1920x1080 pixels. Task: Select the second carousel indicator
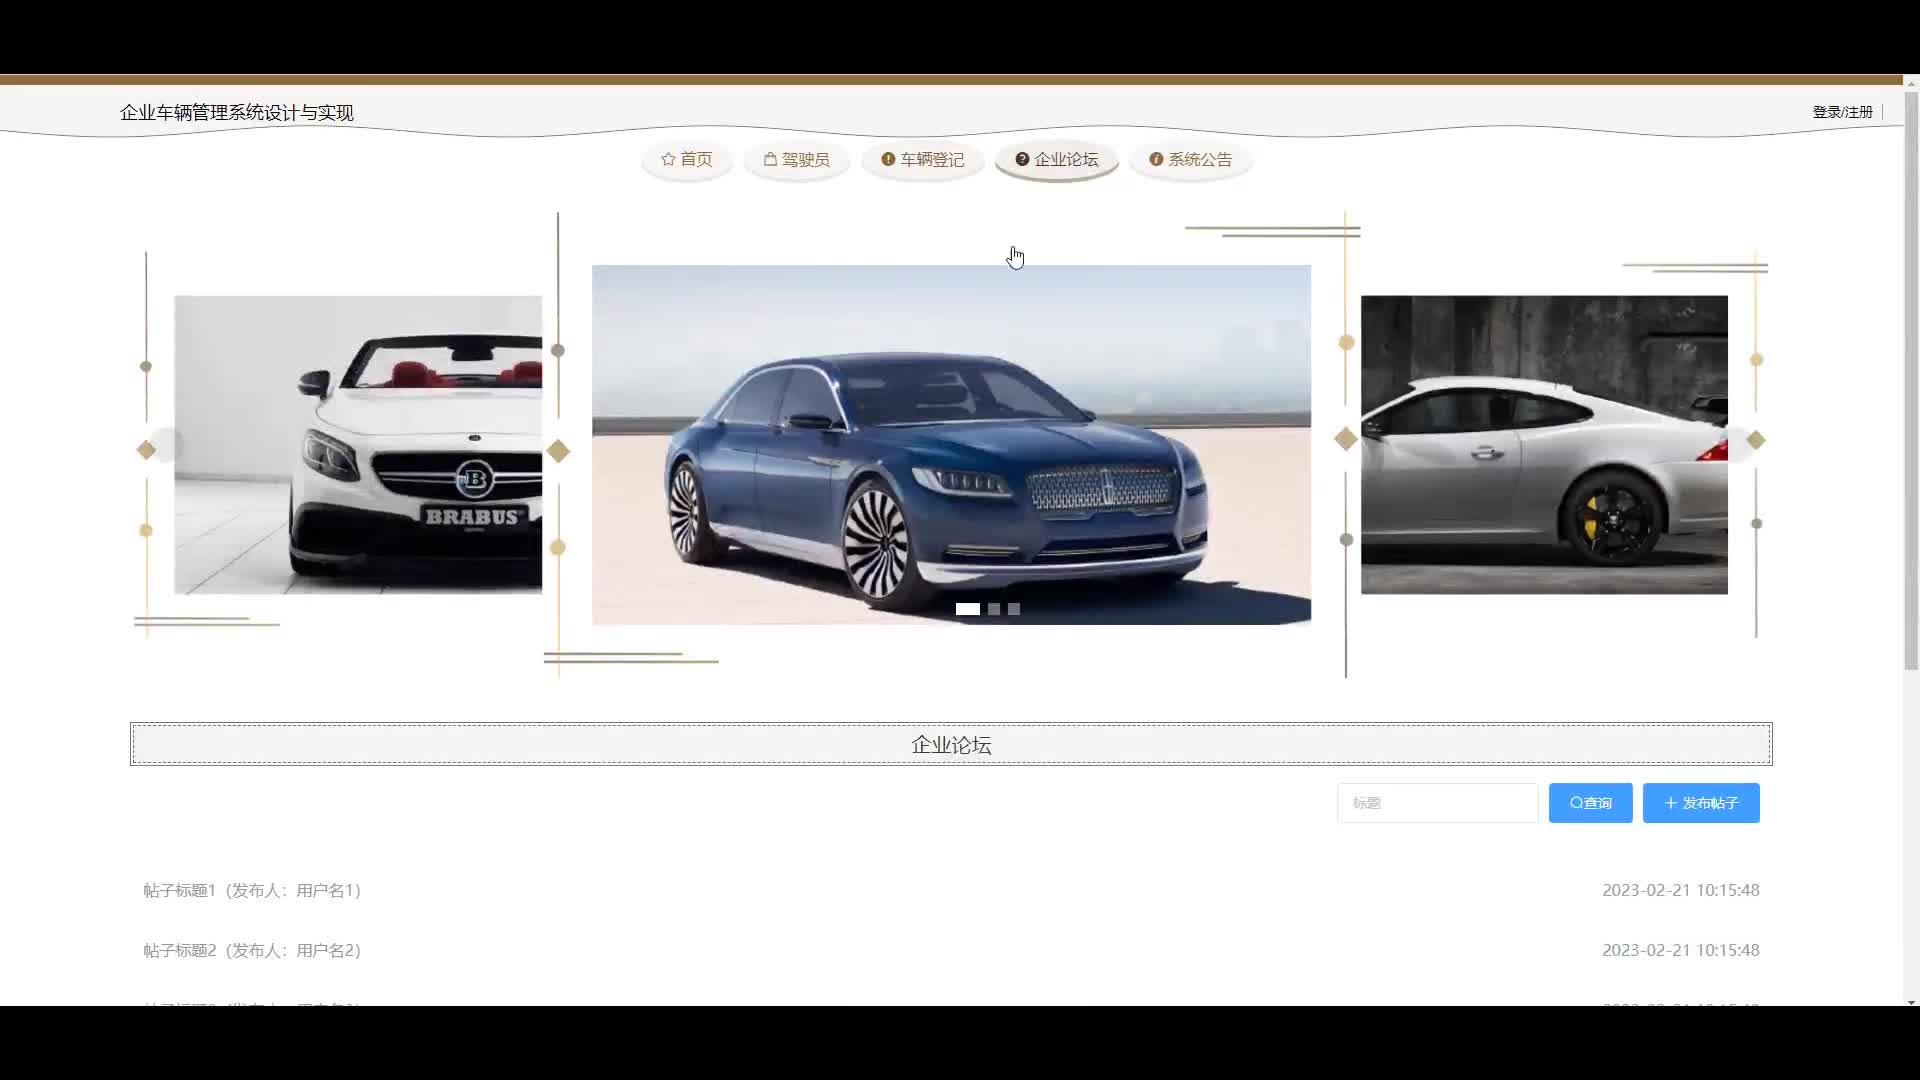(994, 609)
